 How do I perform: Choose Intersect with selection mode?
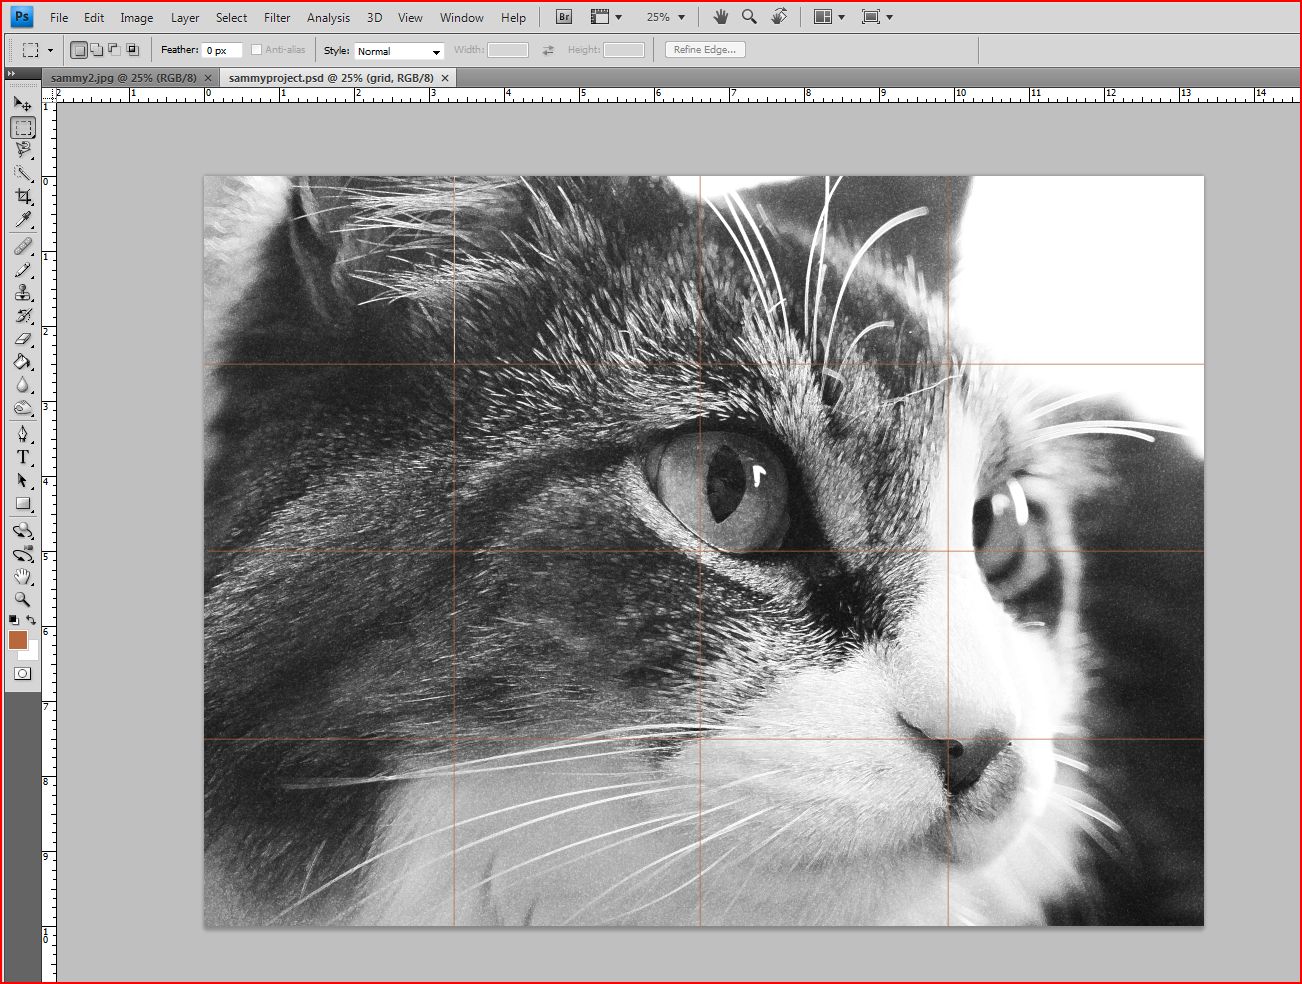click(132, 50)
